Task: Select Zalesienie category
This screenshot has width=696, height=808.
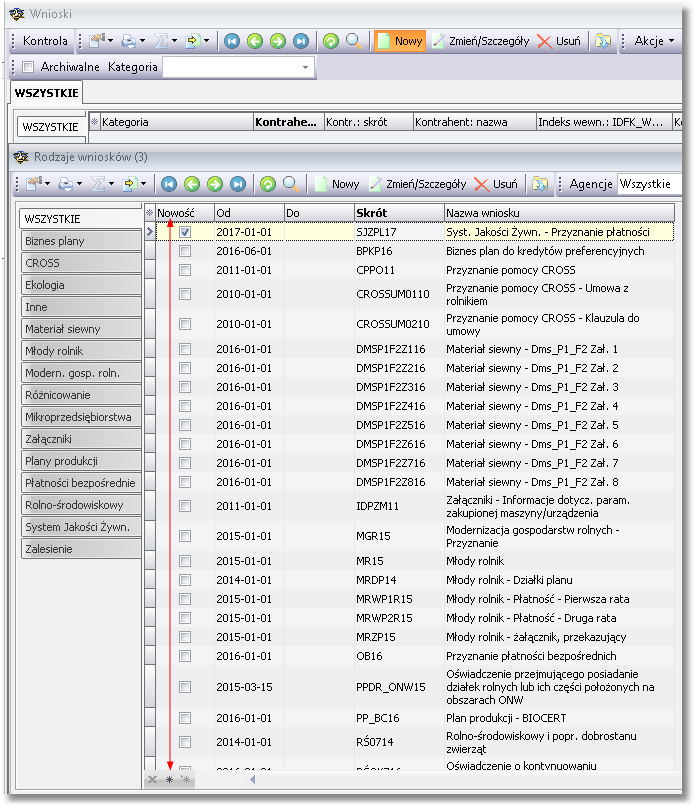Action: click(81, 549)
